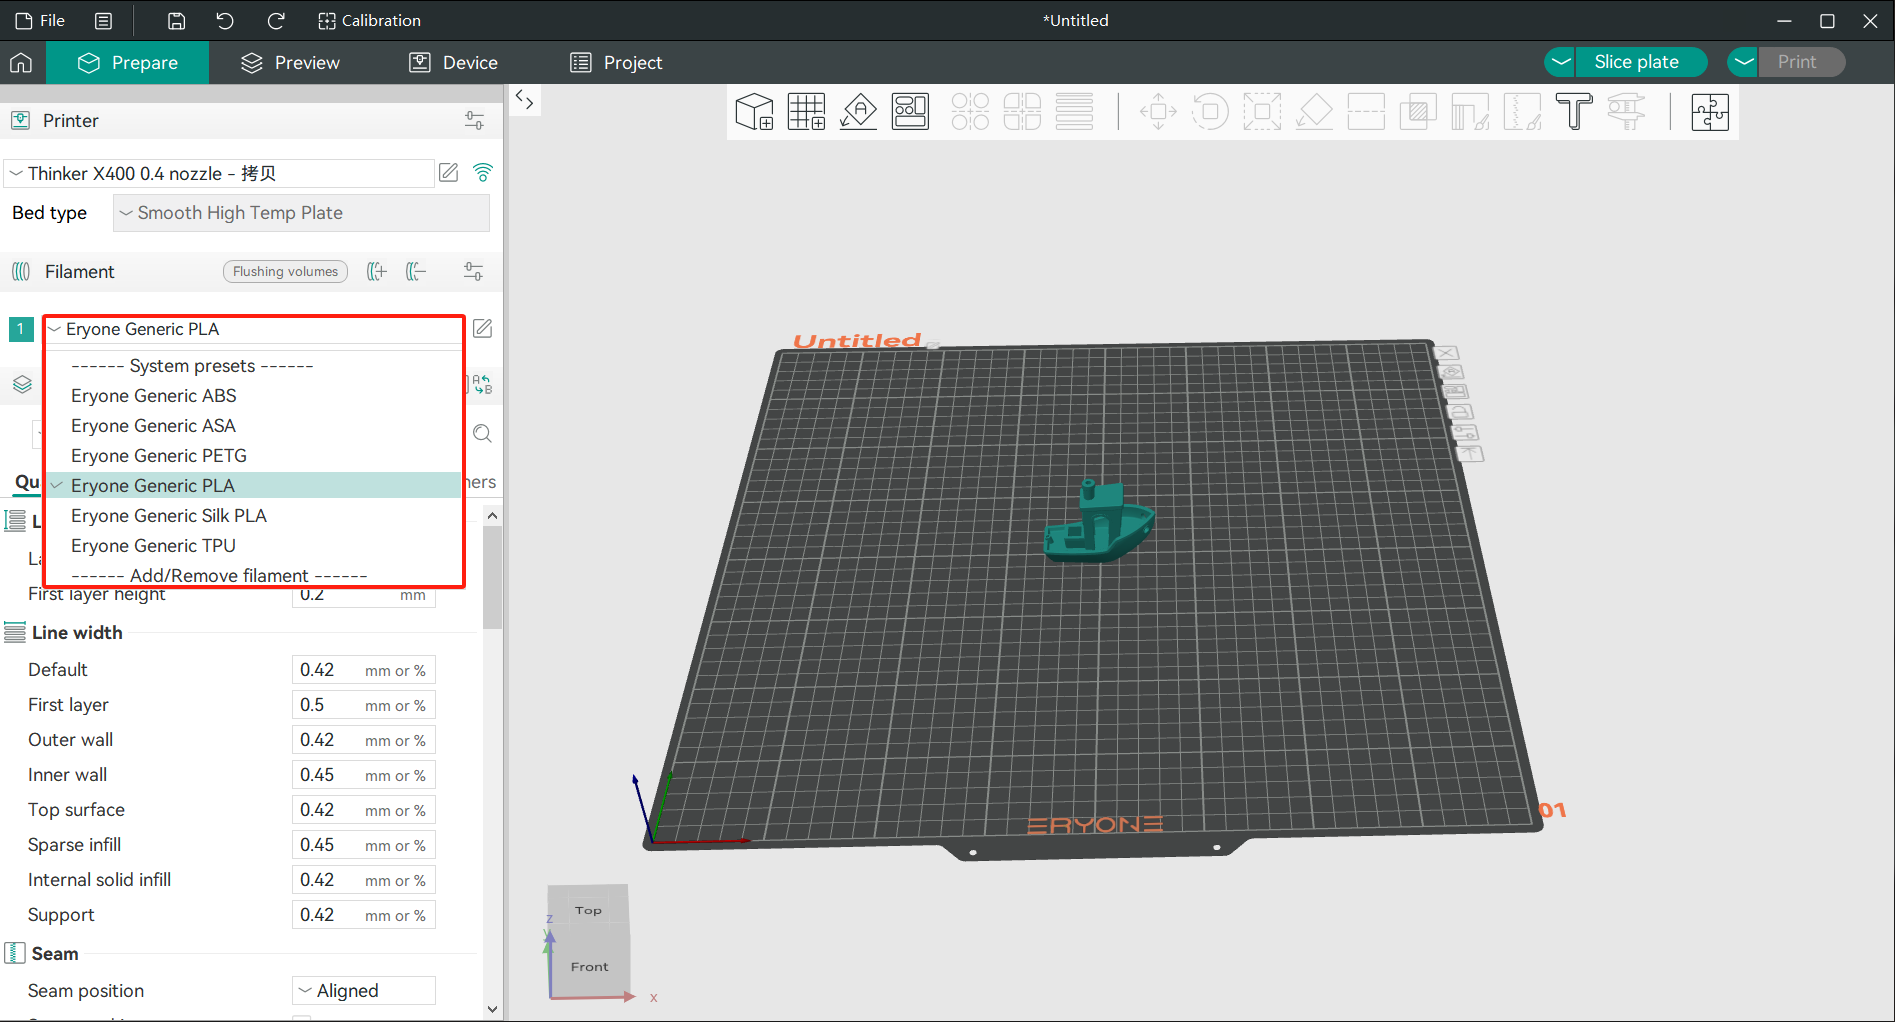The height and width of the screenshot is (1022, 1895).
Task: Select the Cut tool icon
Action: (x=1366, y=112)
